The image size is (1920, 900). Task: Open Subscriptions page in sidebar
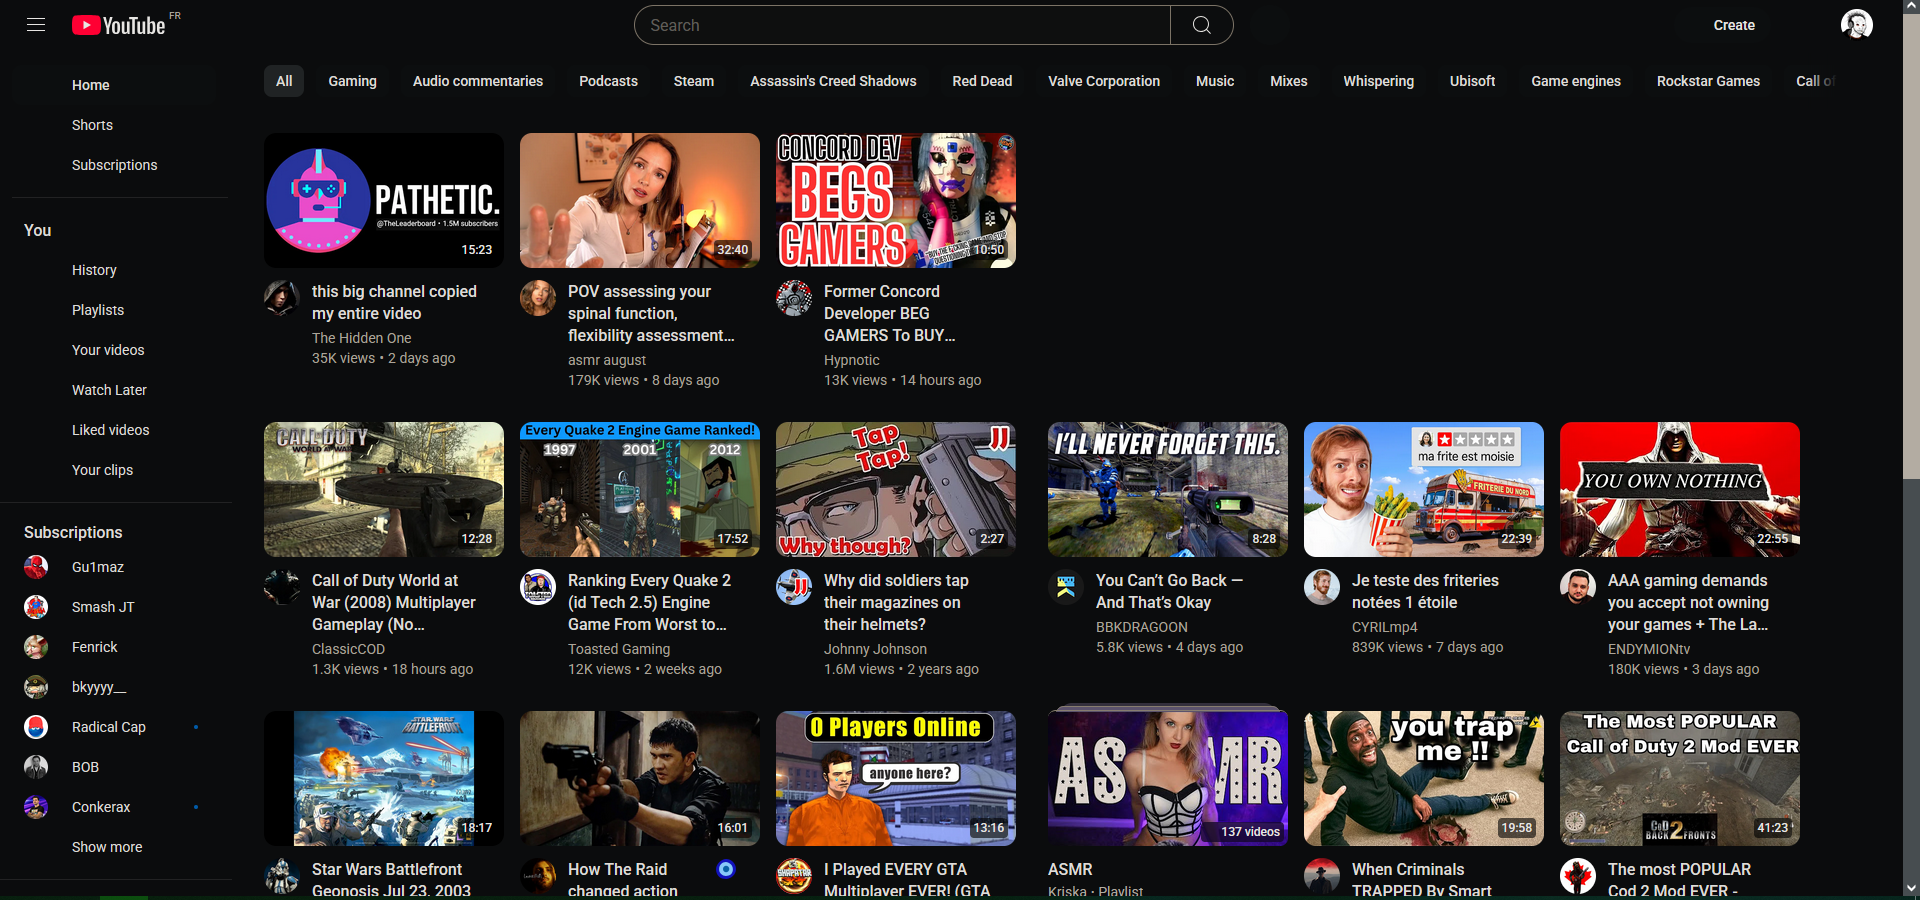(x=114, y=165)
